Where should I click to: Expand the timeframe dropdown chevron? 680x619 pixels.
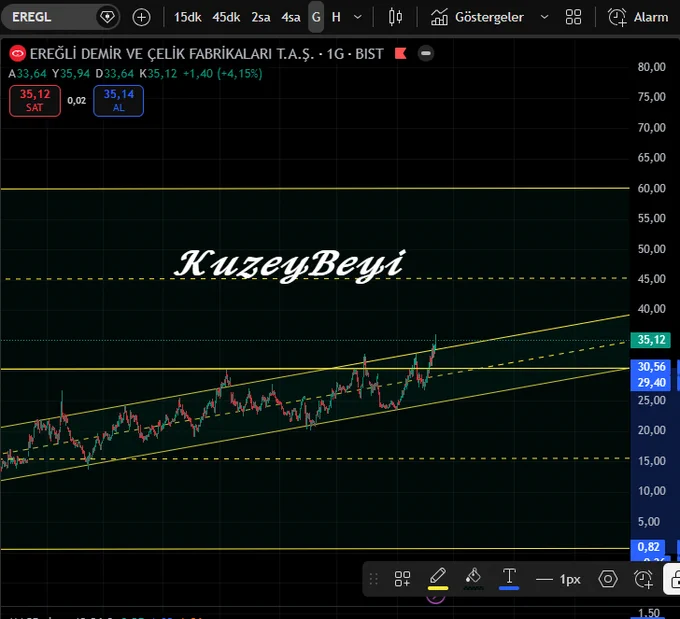coord(358,17)
